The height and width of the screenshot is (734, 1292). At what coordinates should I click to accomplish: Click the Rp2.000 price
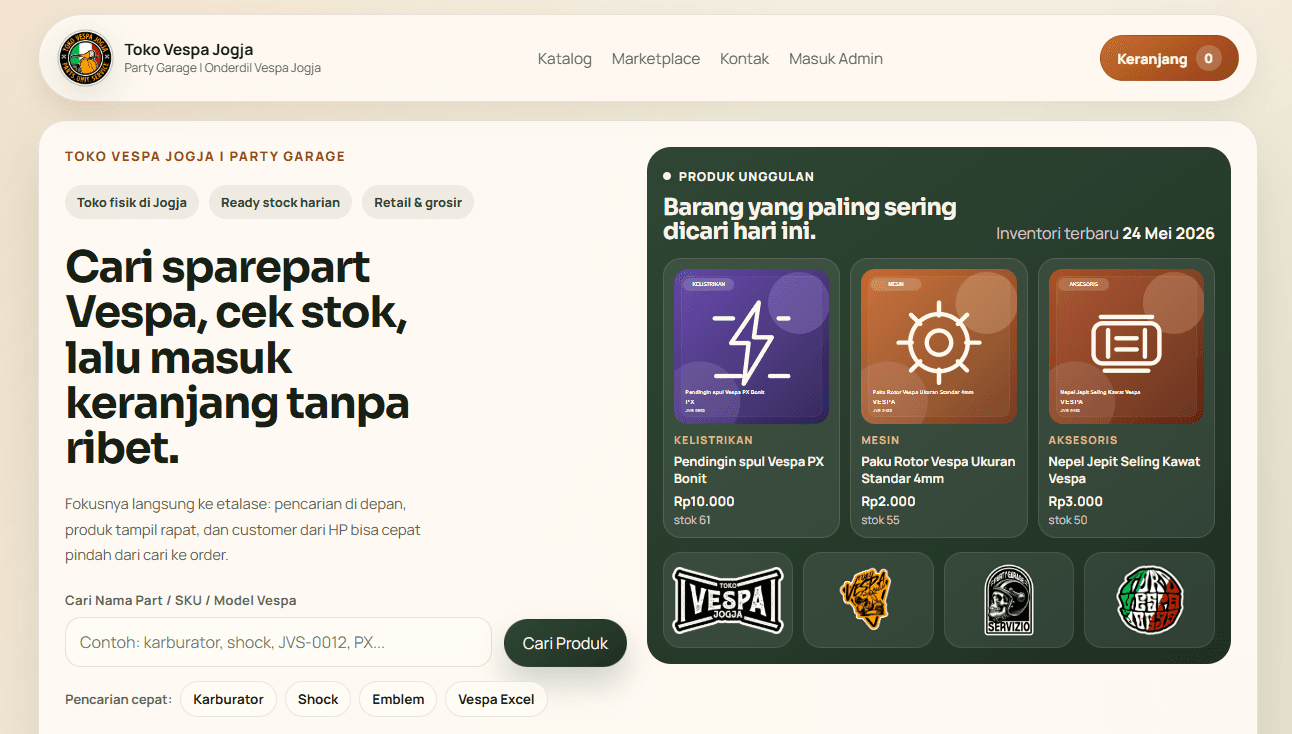point(888,502)
